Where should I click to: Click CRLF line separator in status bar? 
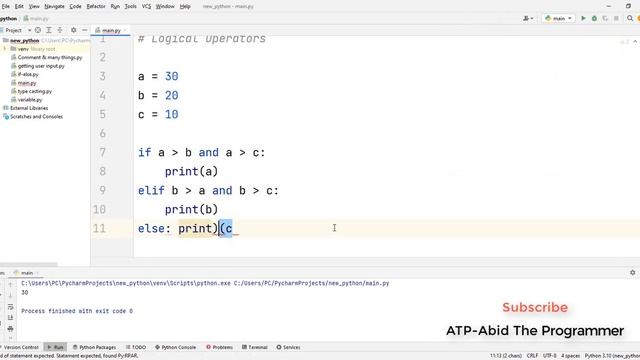(532, 356)
